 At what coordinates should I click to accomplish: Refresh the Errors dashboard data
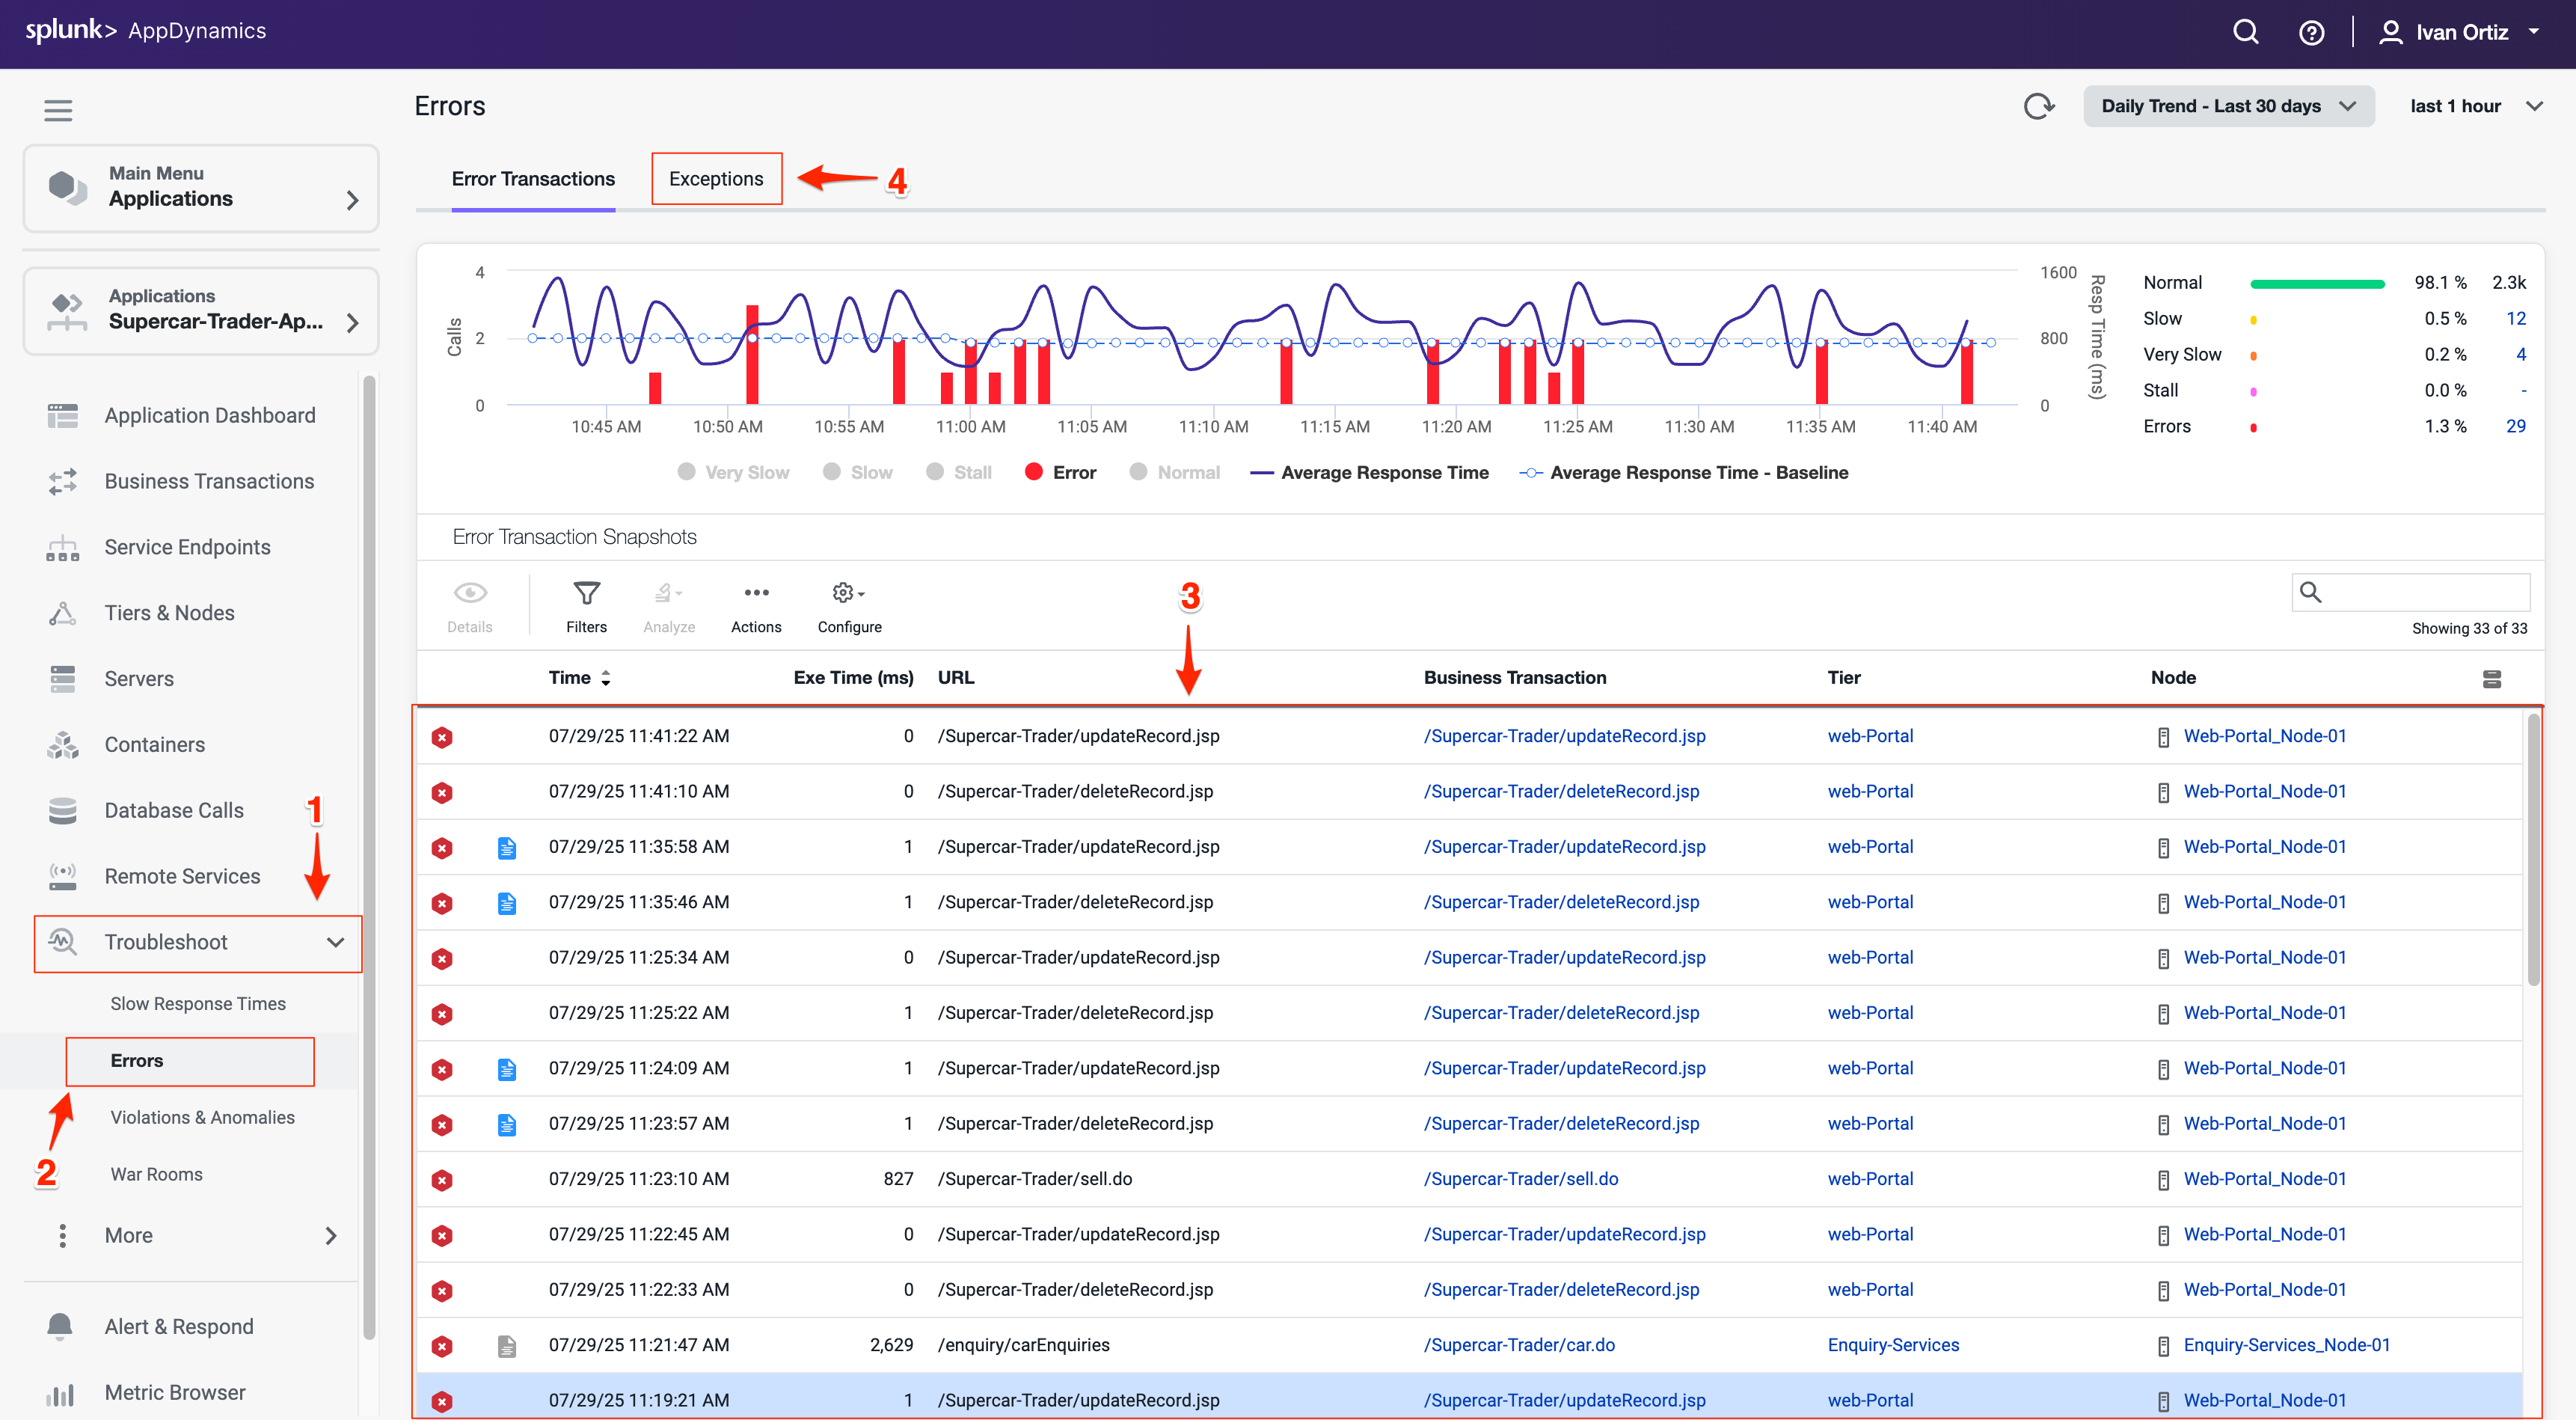point(2039,105)
